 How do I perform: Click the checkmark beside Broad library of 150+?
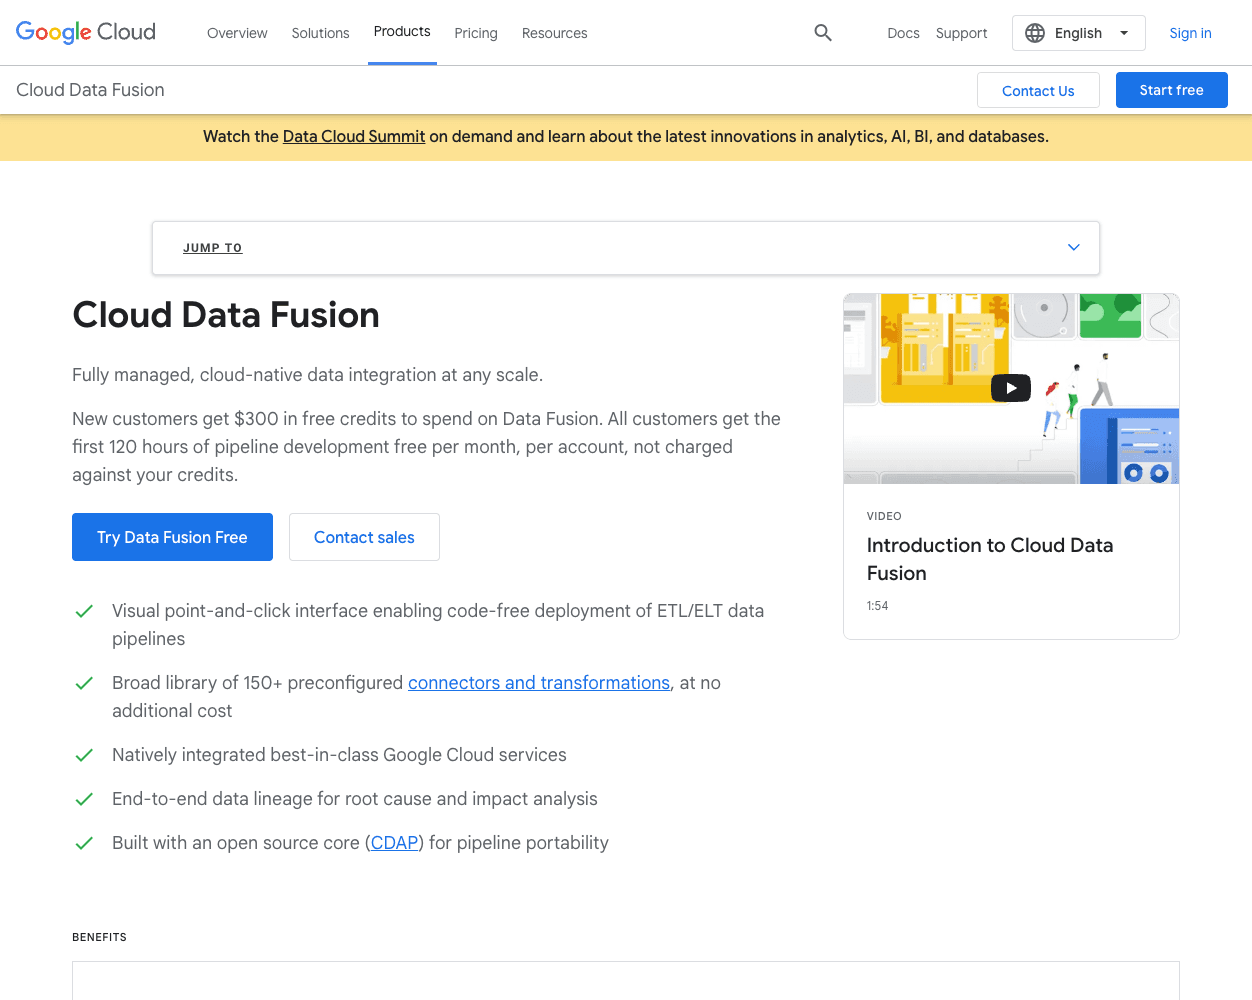pos(84,683)
